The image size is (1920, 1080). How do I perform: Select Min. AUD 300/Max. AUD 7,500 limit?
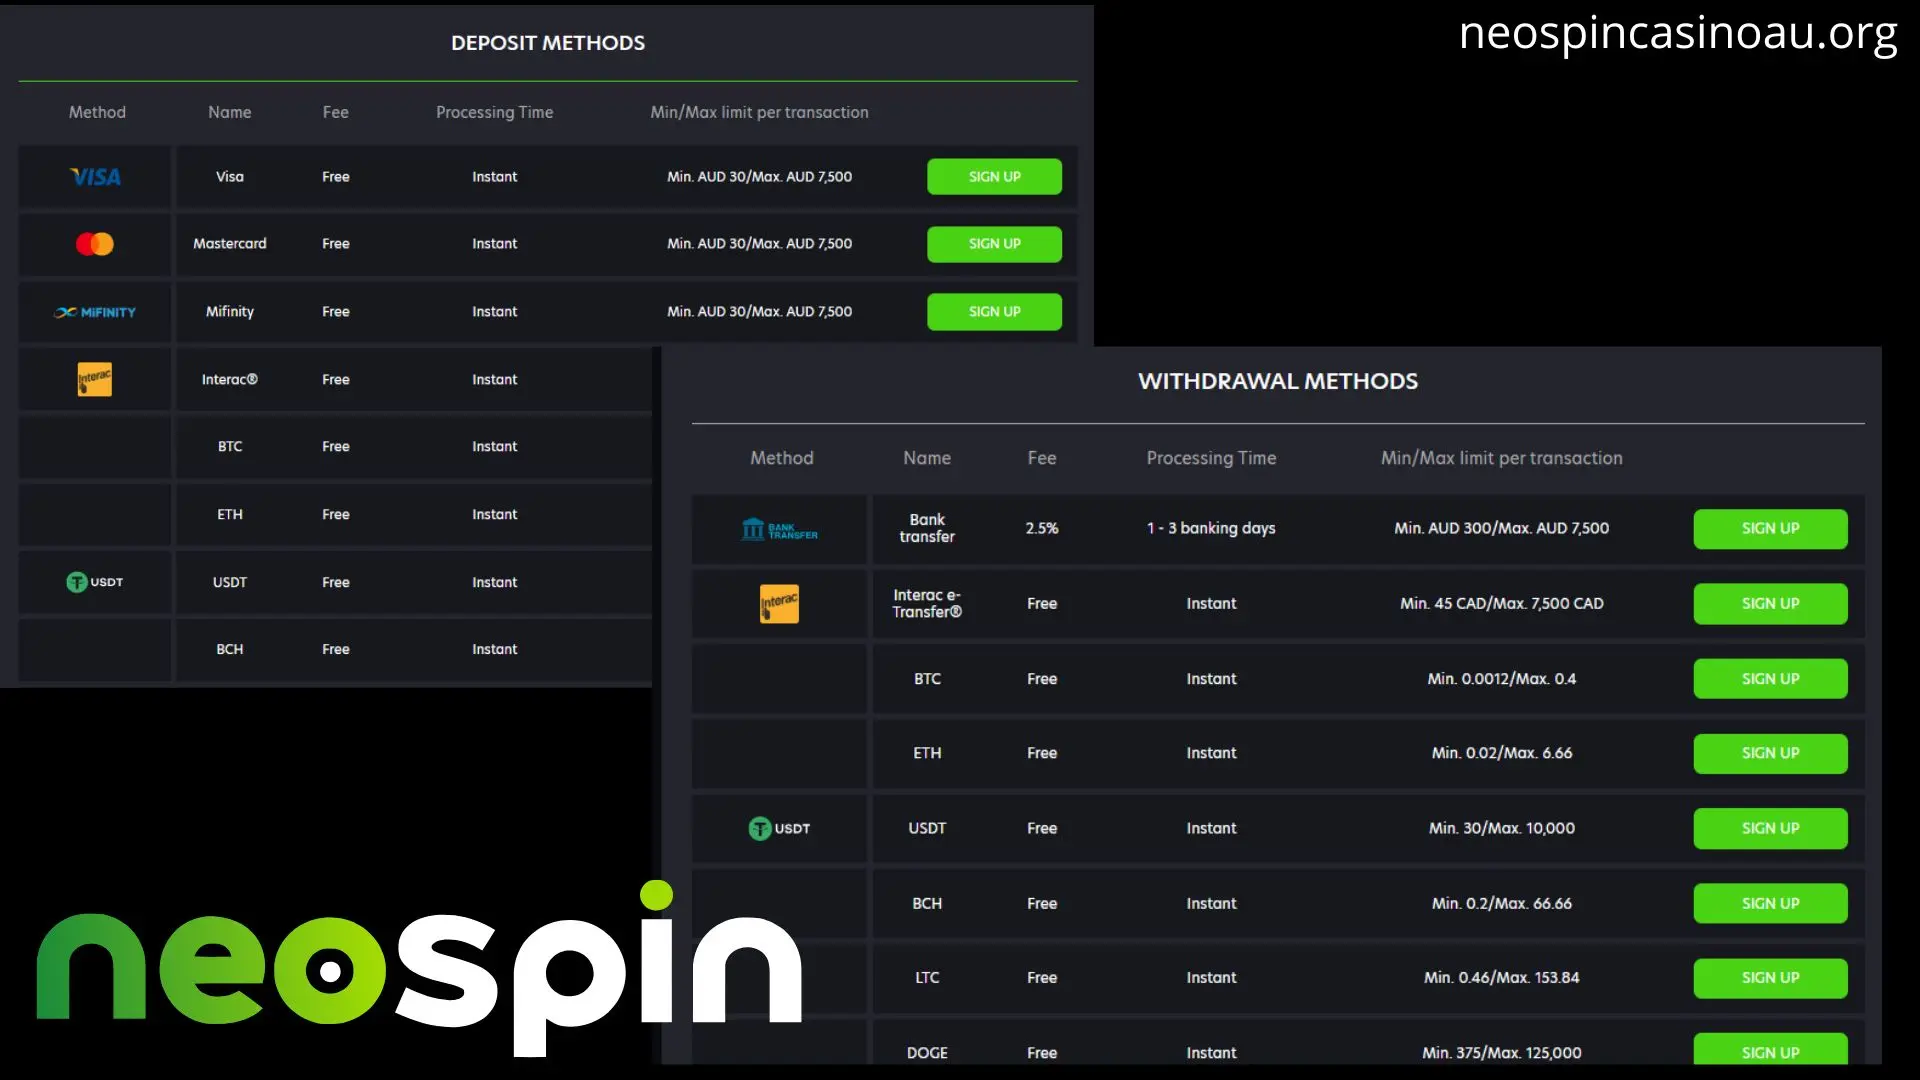[1501, 529]
